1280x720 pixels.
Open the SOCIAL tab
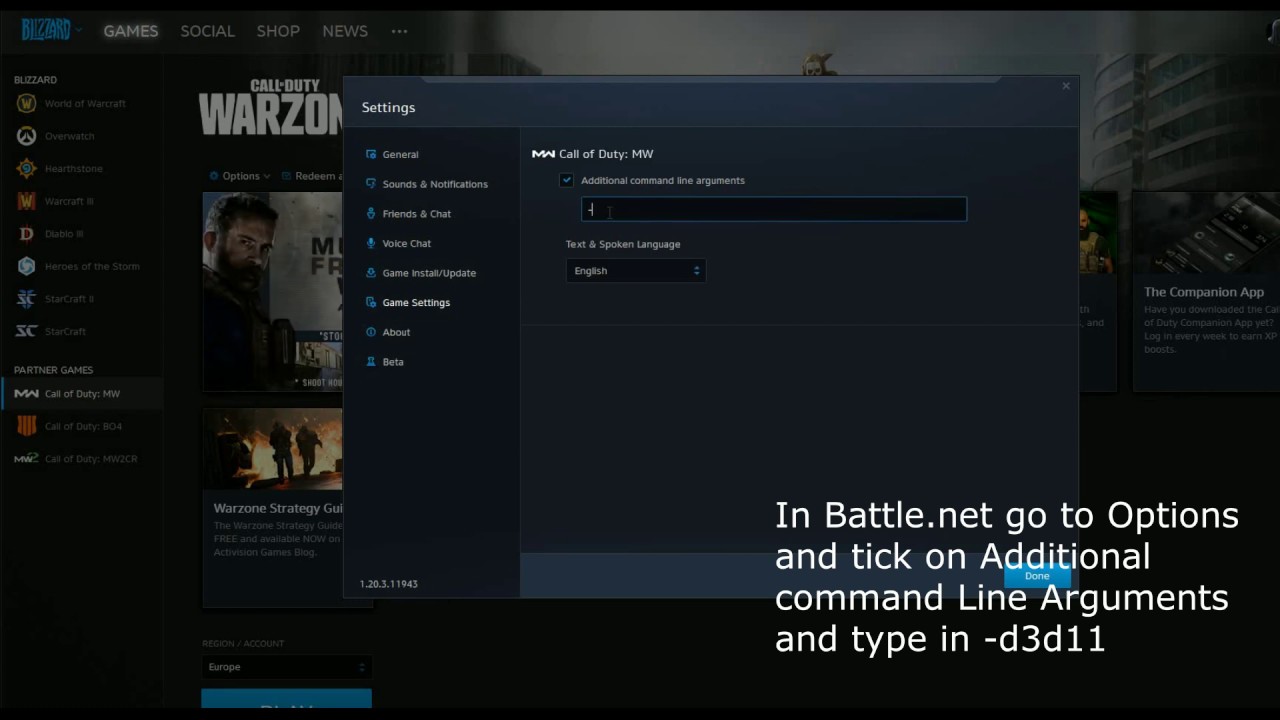coord(207,31)
